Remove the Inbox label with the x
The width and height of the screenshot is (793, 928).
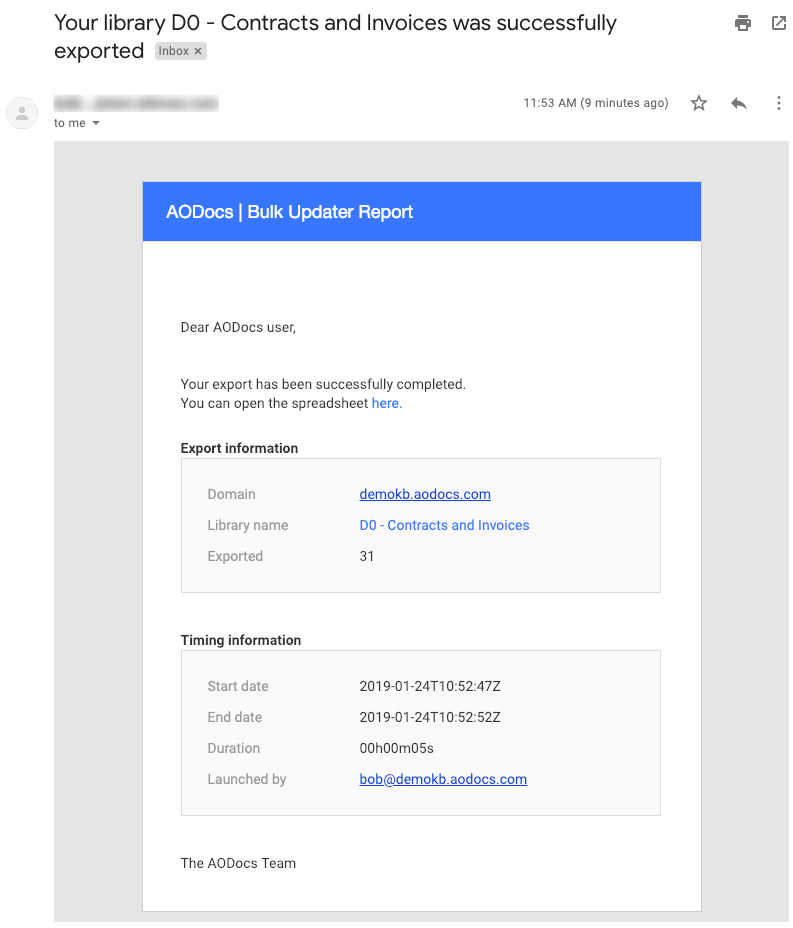pos(198,51)
